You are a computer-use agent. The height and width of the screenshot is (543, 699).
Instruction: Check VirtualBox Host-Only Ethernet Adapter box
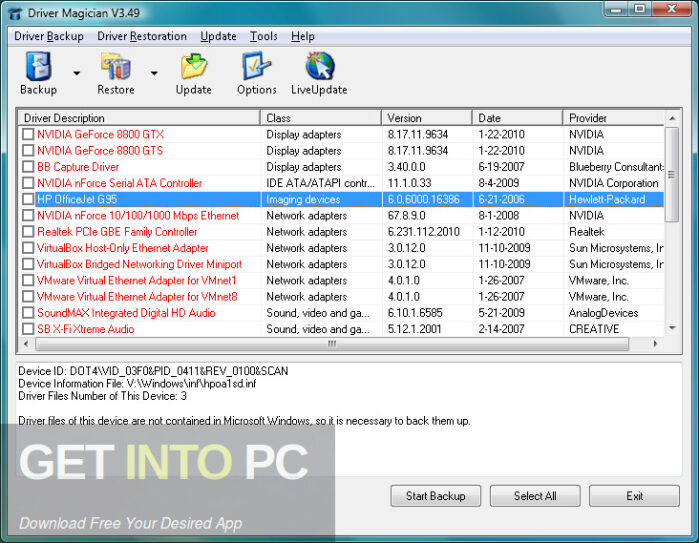(28, 248)
